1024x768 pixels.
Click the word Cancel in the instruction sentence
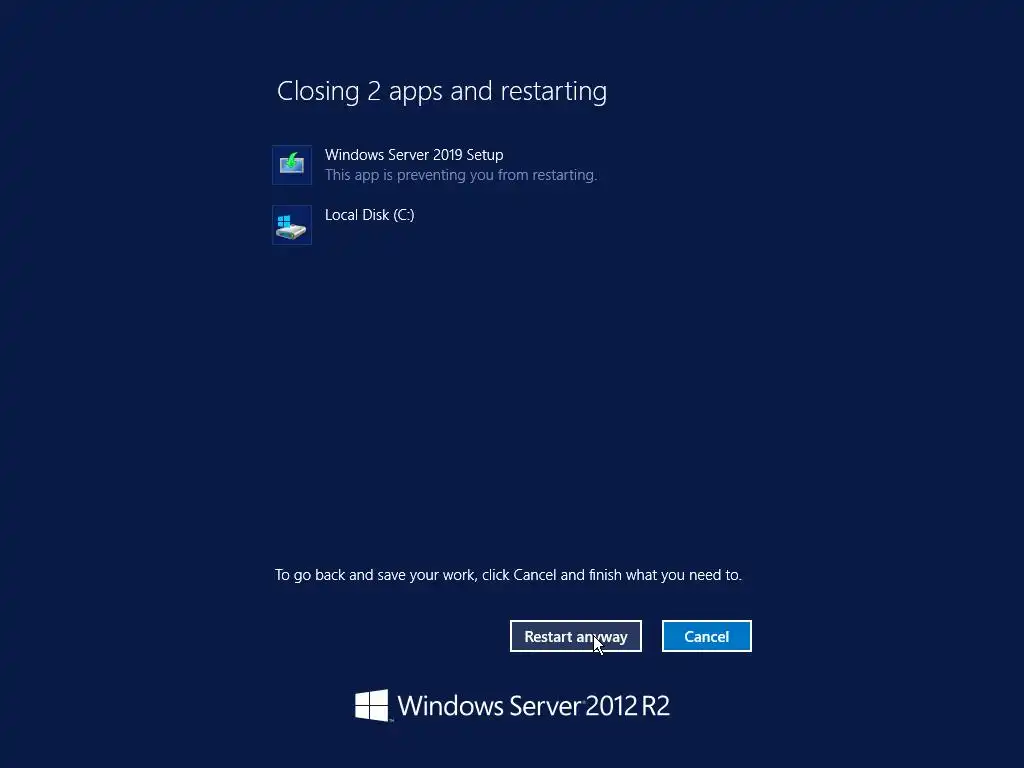(x=535, y=575)
